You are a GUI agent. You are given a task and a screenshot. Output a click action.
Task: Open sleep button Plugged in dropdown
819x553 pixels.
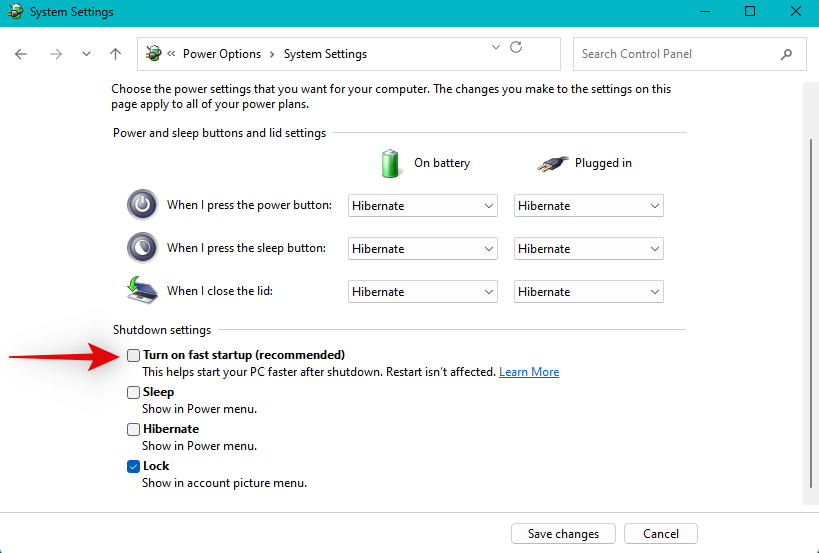tap(588, 249)
